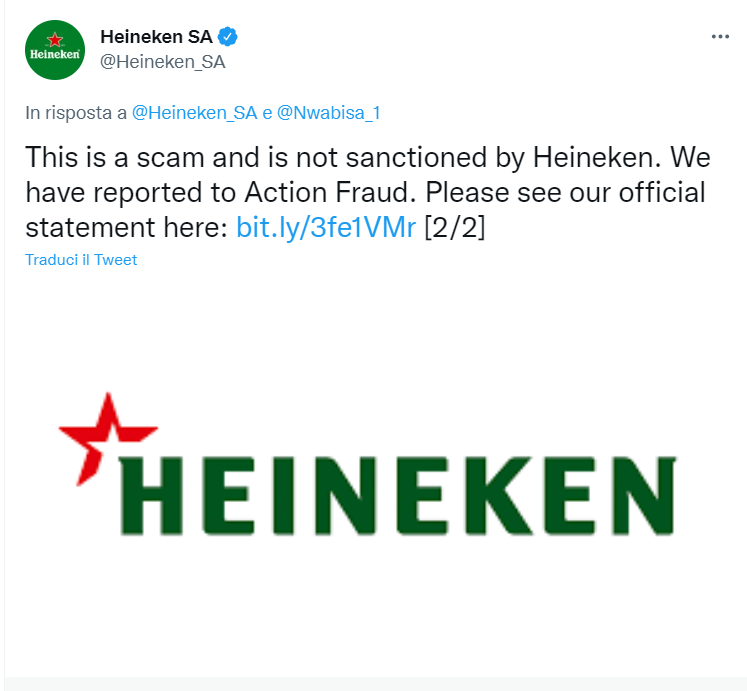Follow the bit.ly/3fe1VMr statement link
The height and width of the screenshot is (691, 747).
point(325,226)
